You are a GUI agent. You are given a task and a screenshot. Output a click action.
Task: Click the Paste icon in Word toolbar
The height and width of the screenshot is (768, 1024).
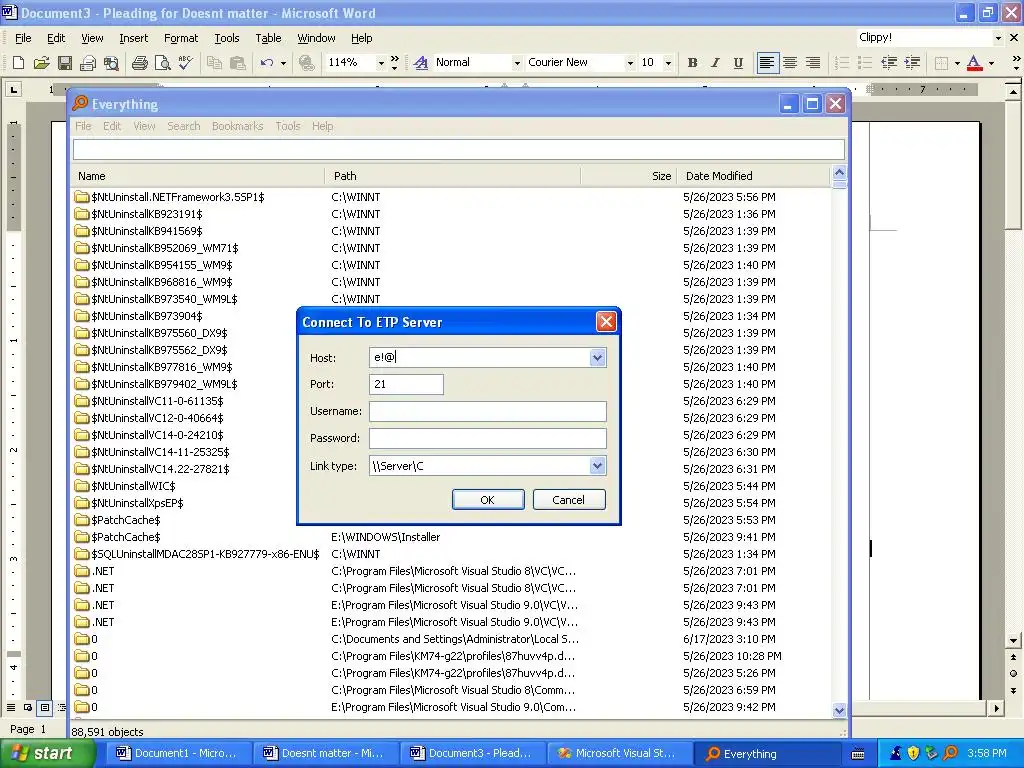pyautogui.click(x=238, y=63)
